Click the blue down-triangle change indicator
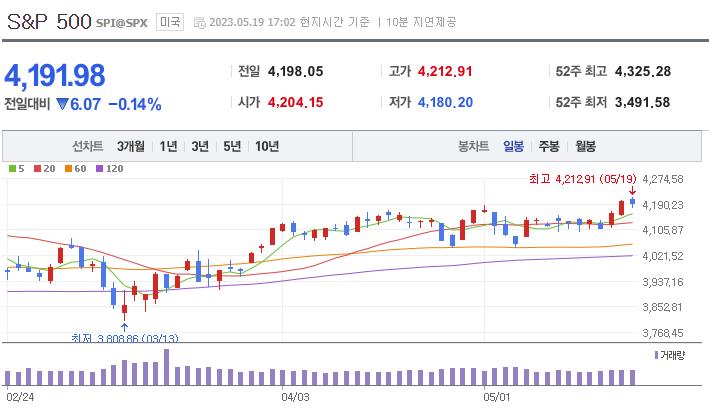 pyautogui.click(x=62, y=104)
